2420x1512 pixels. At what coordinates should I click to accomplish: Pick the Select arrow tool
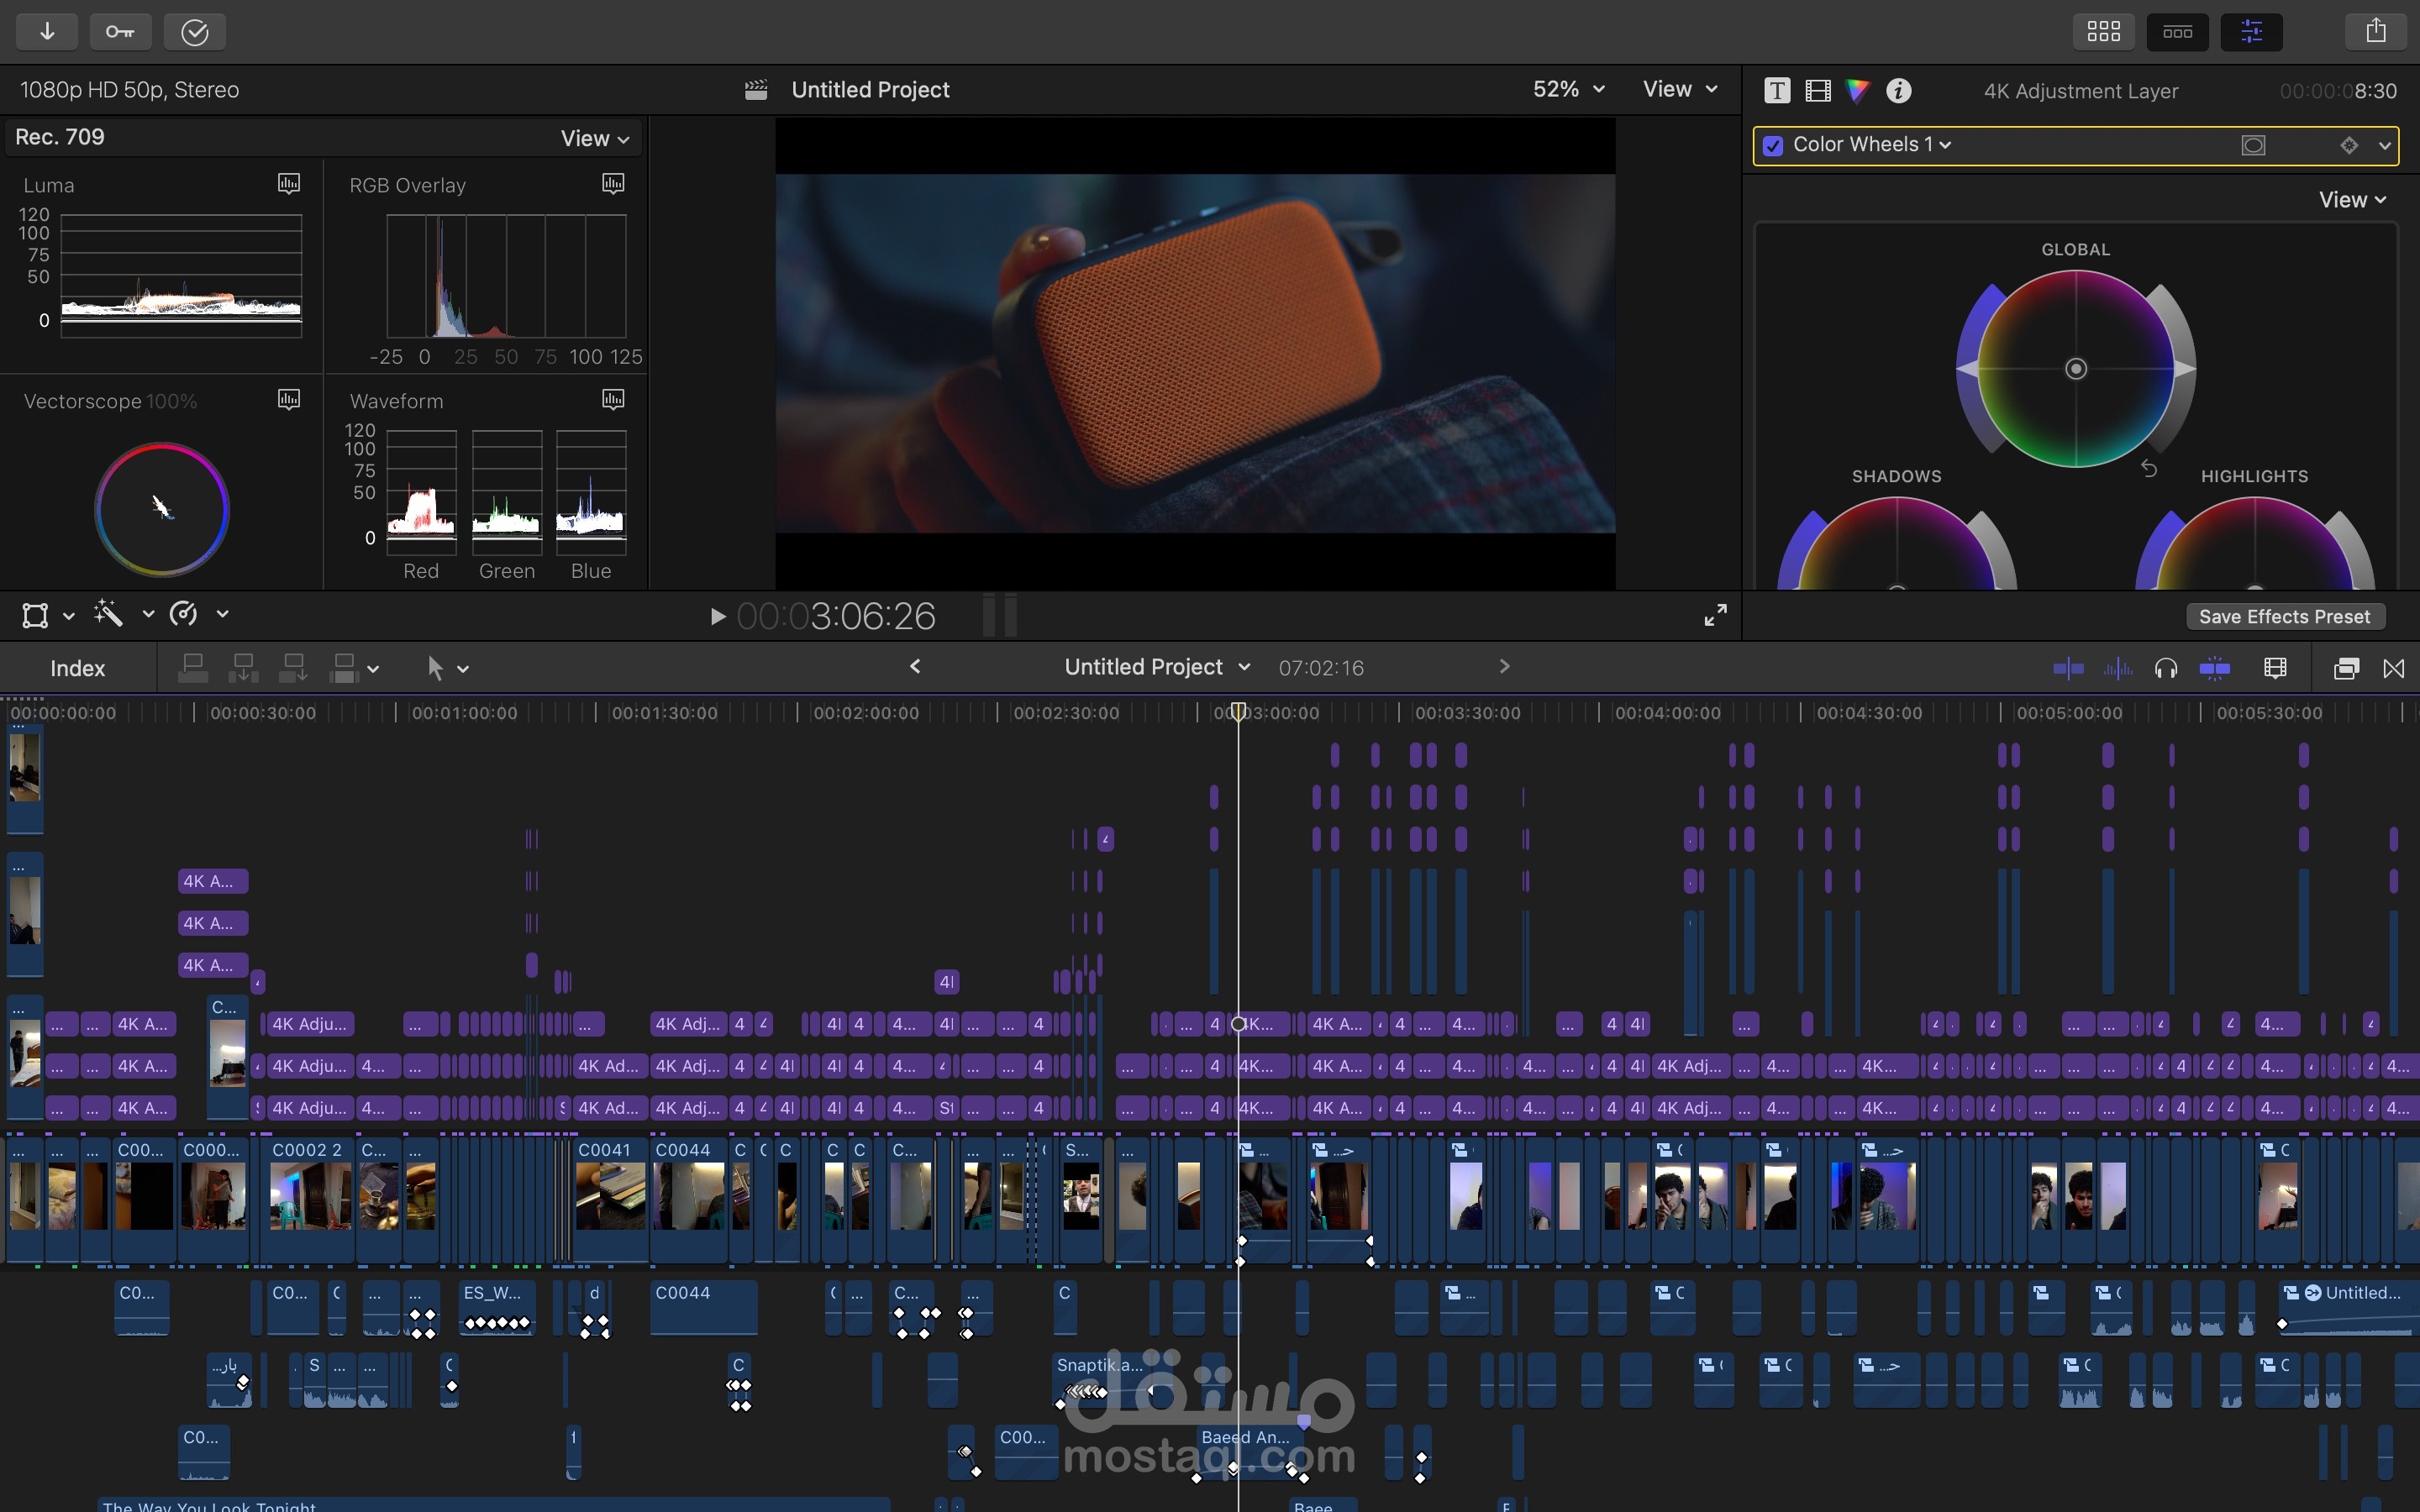point(435,668)
